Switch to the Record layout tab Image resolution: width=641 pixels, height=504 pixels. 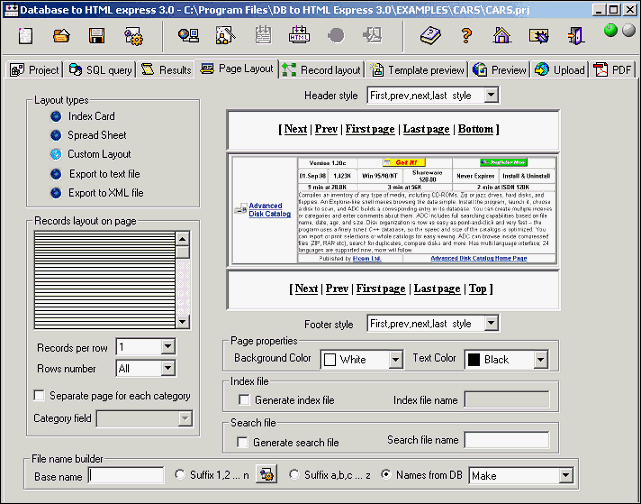point(322,70)
